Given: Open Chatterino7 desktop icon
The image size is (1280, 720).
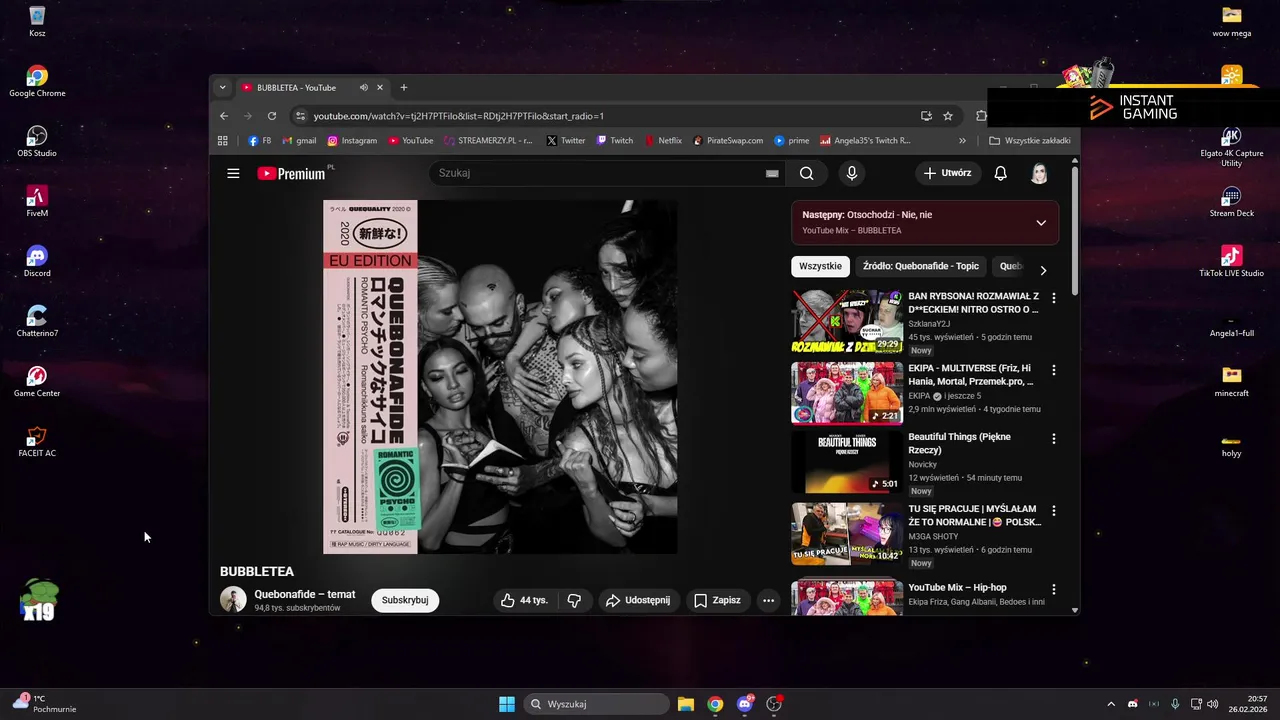Looking at the screenshot, I should pyautogui.click(x=37, y=321).
